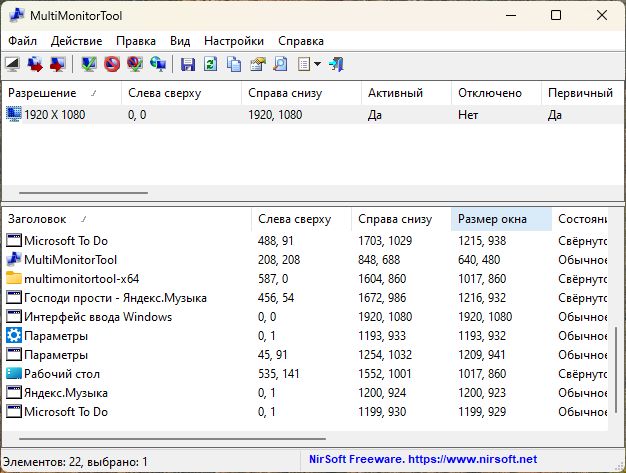Image resolution: width=626 pixels, height=473 pixels.
Task: Click status text Элементов: 22, выбрано: 1
Action: pos(75,462)
